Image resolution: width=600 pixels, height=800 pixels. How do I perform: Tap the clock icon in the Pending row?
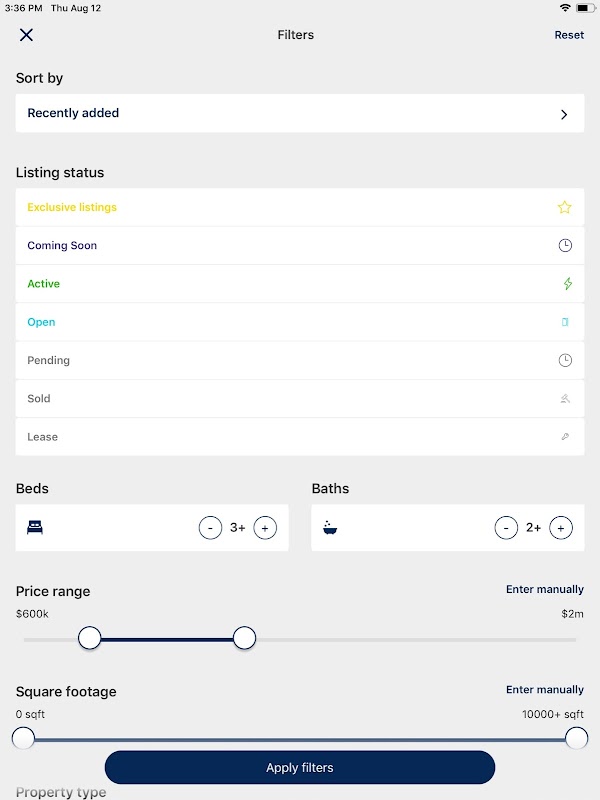[x=565, y=360]
